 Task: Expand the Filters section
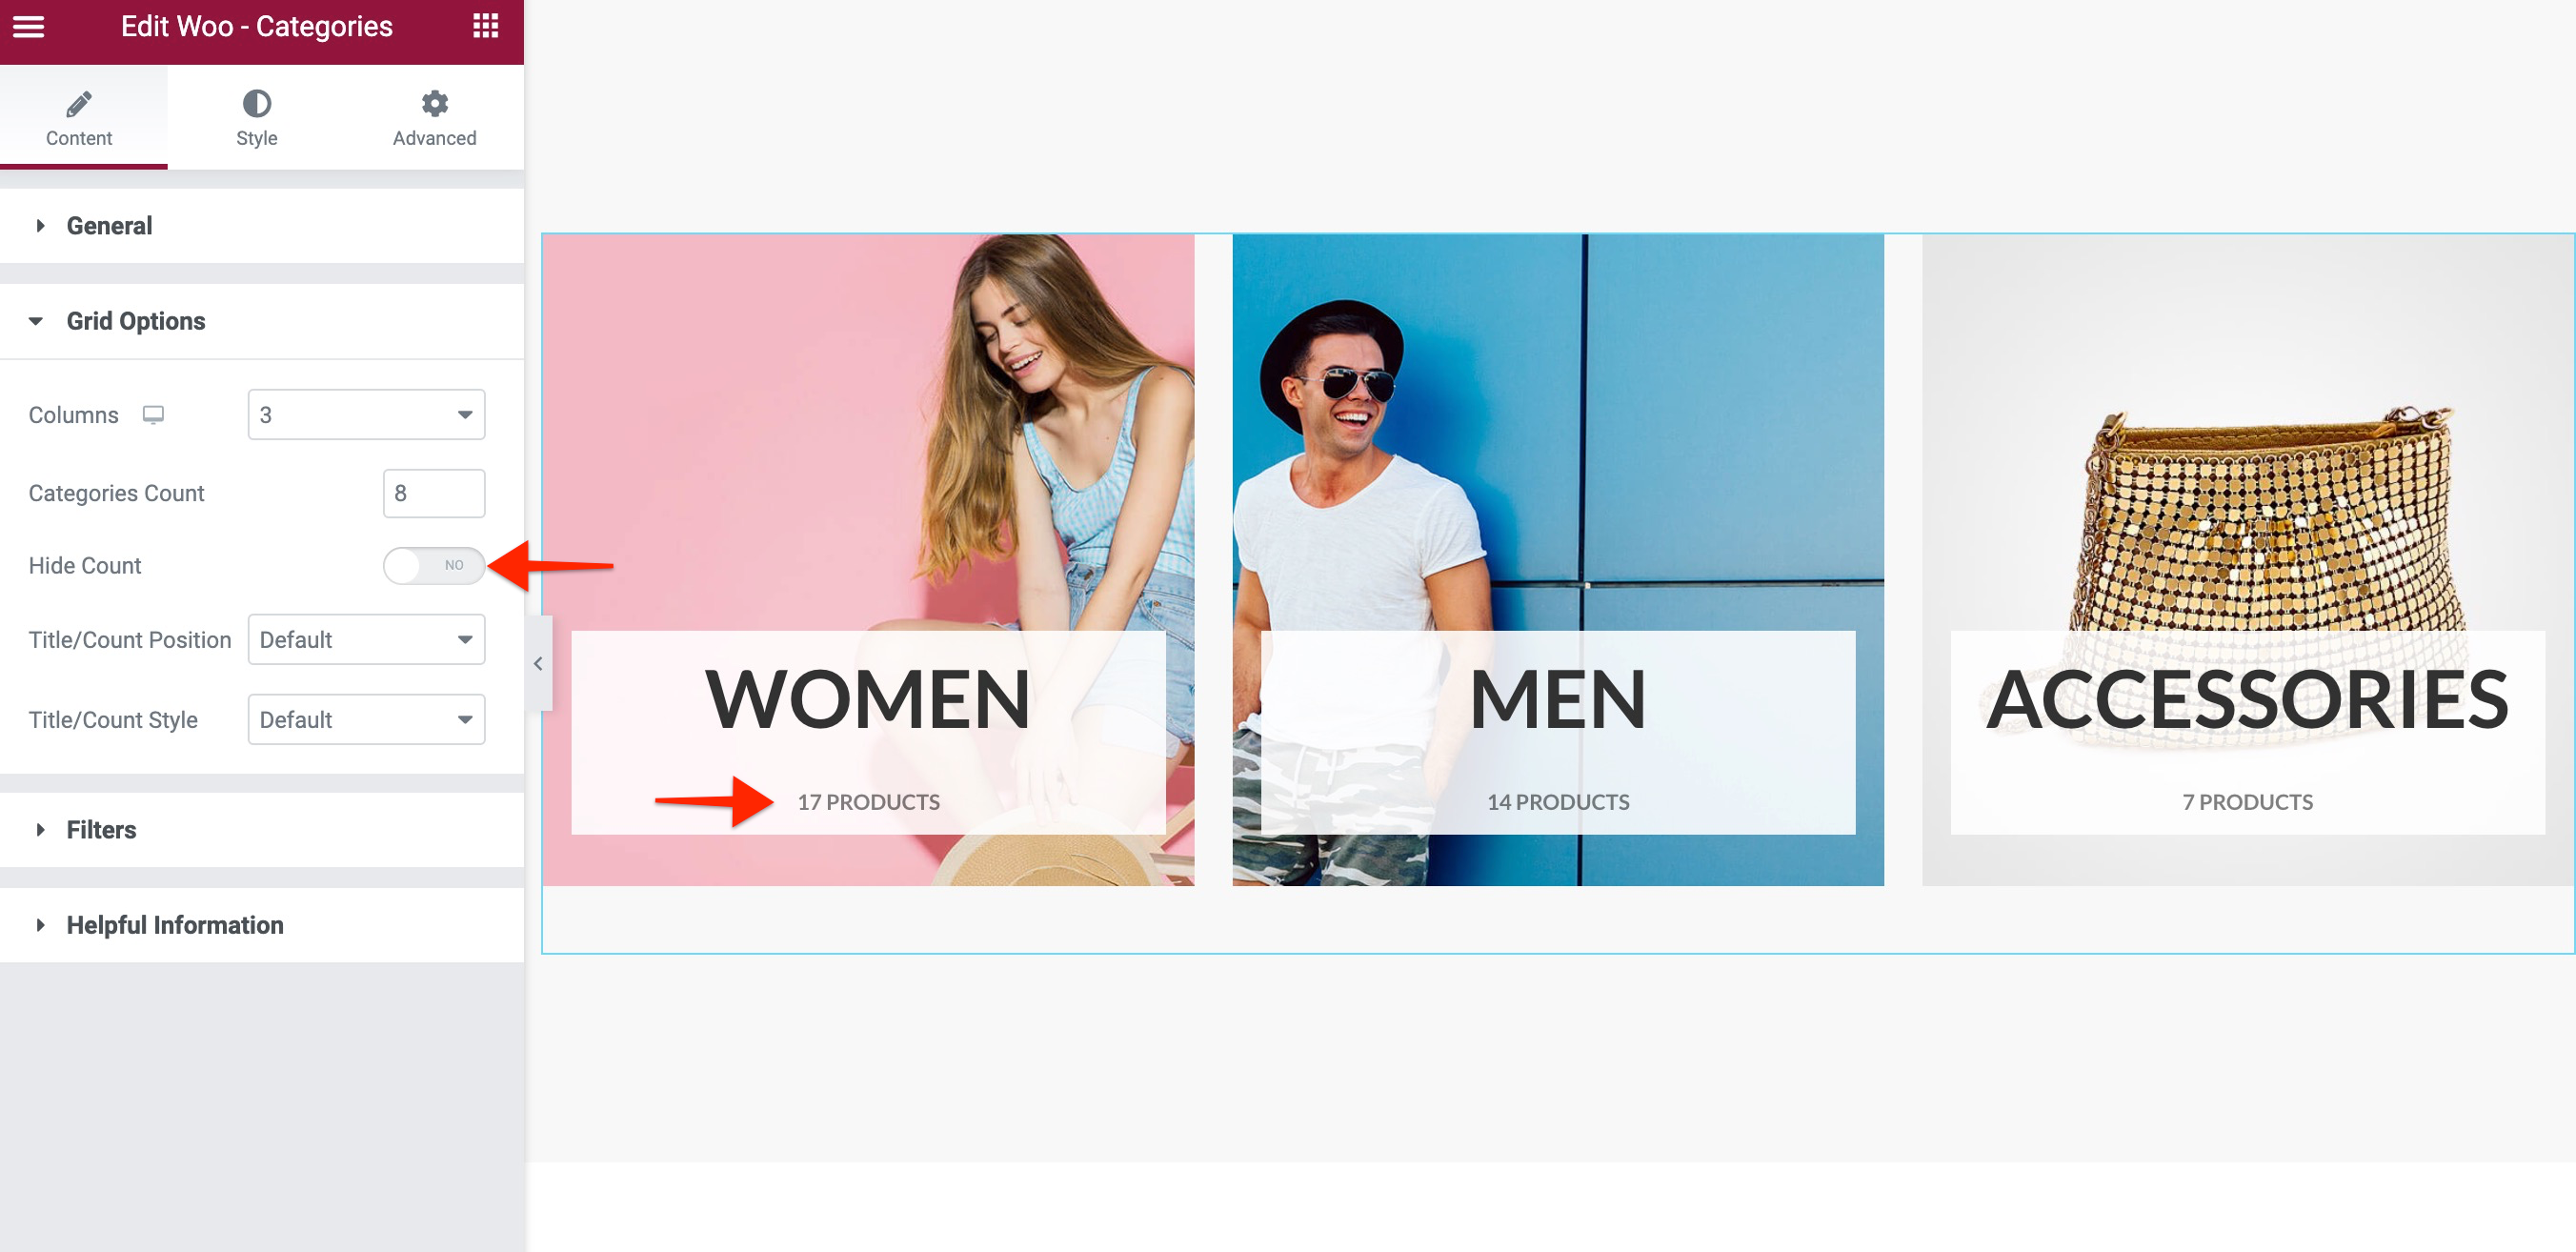pyautogui.click(x=100, y=828)
